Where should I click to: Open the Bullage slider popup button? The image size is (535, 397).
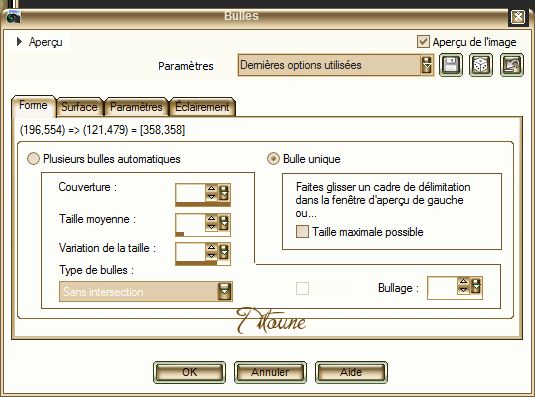(476, 286)
